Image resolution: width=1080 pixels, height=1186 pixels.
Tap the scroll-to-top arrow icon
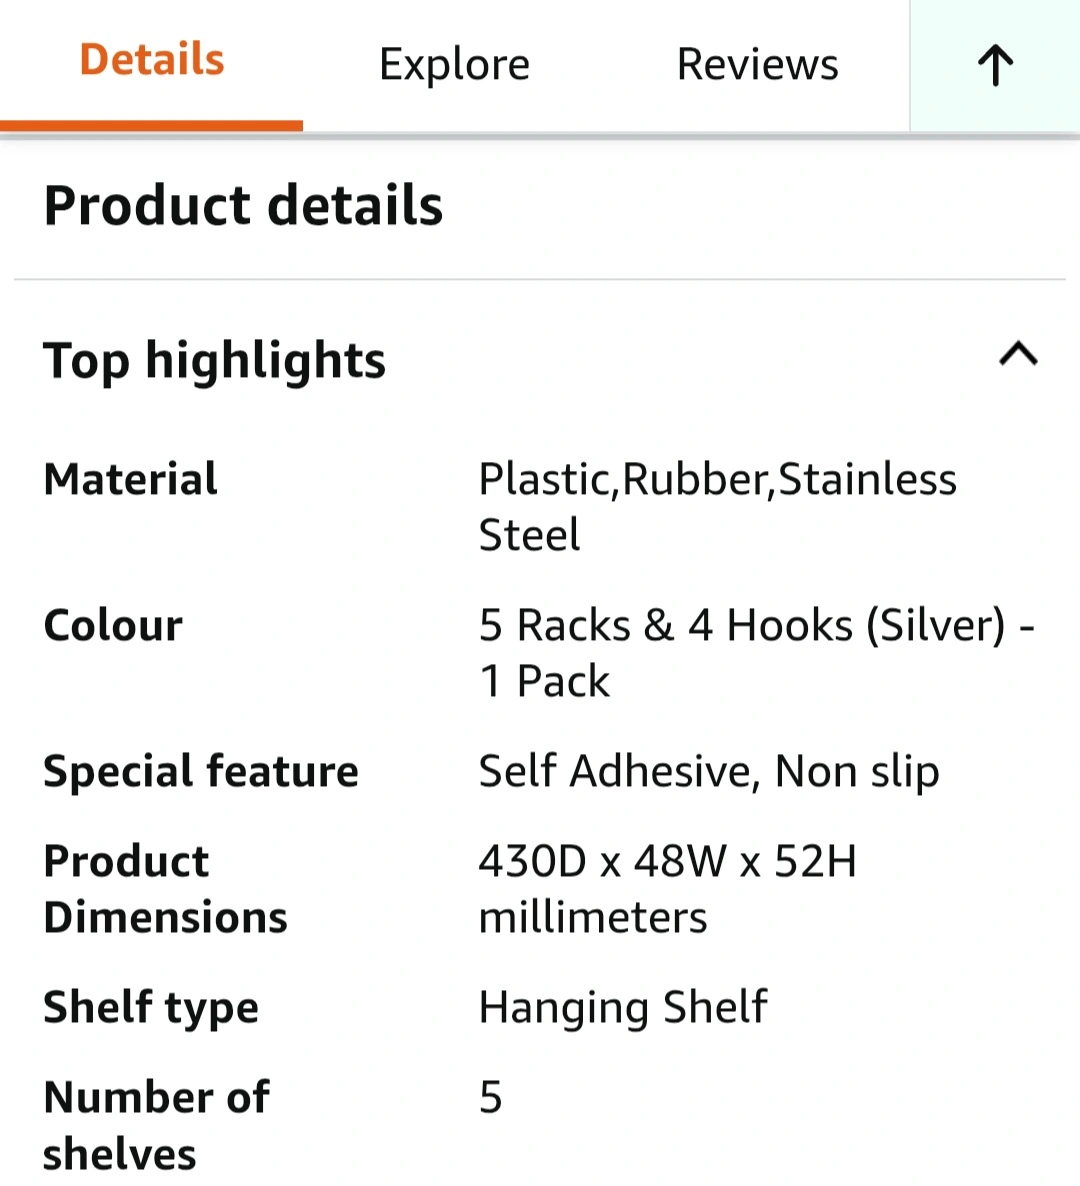(995, 66)
